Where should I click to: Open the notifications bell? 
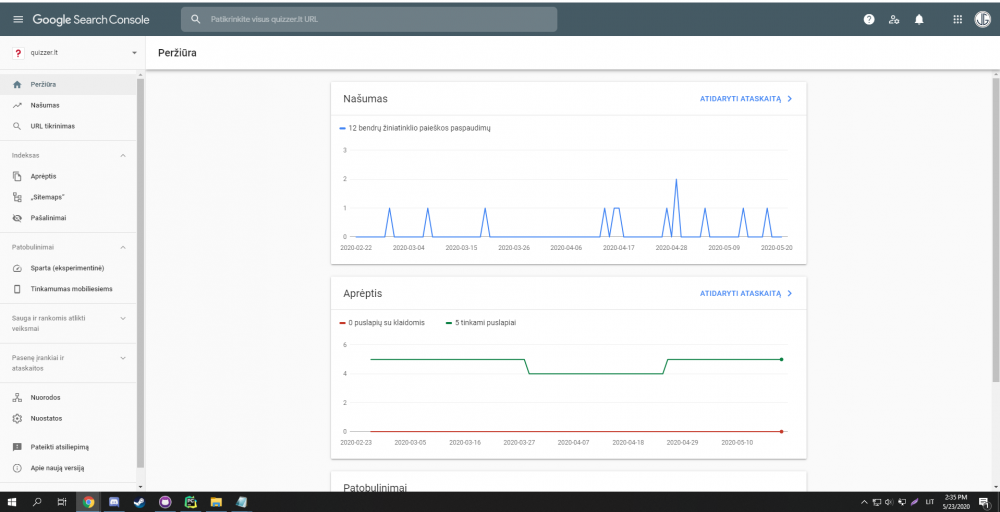pos(919,20)
